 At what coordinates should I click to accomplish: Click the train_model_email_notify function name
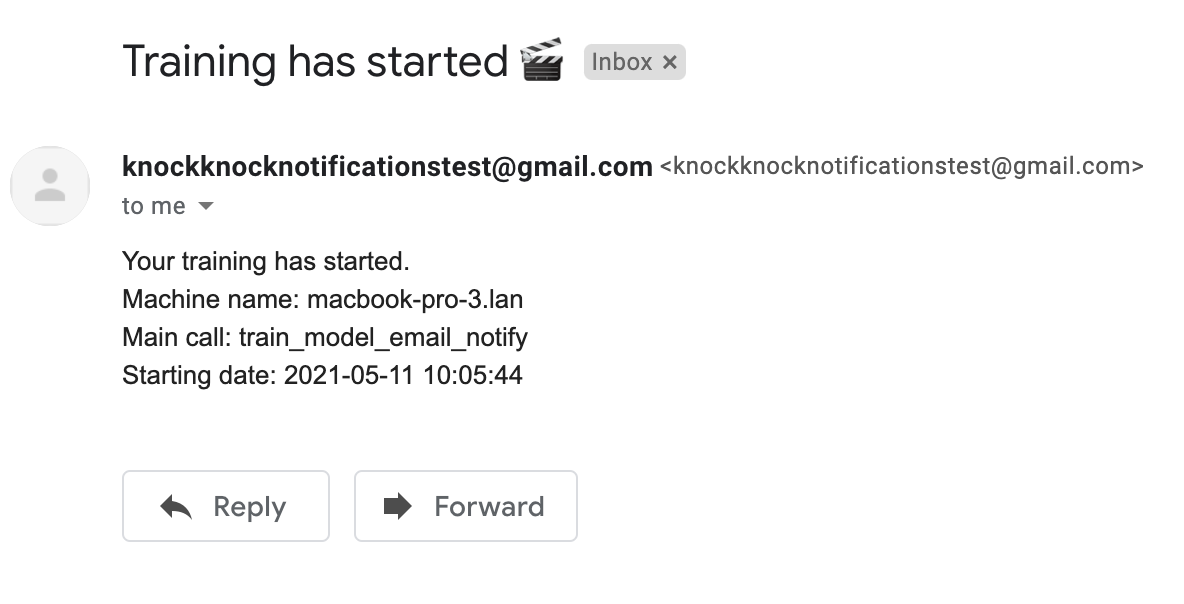click(x=383, y=338)
